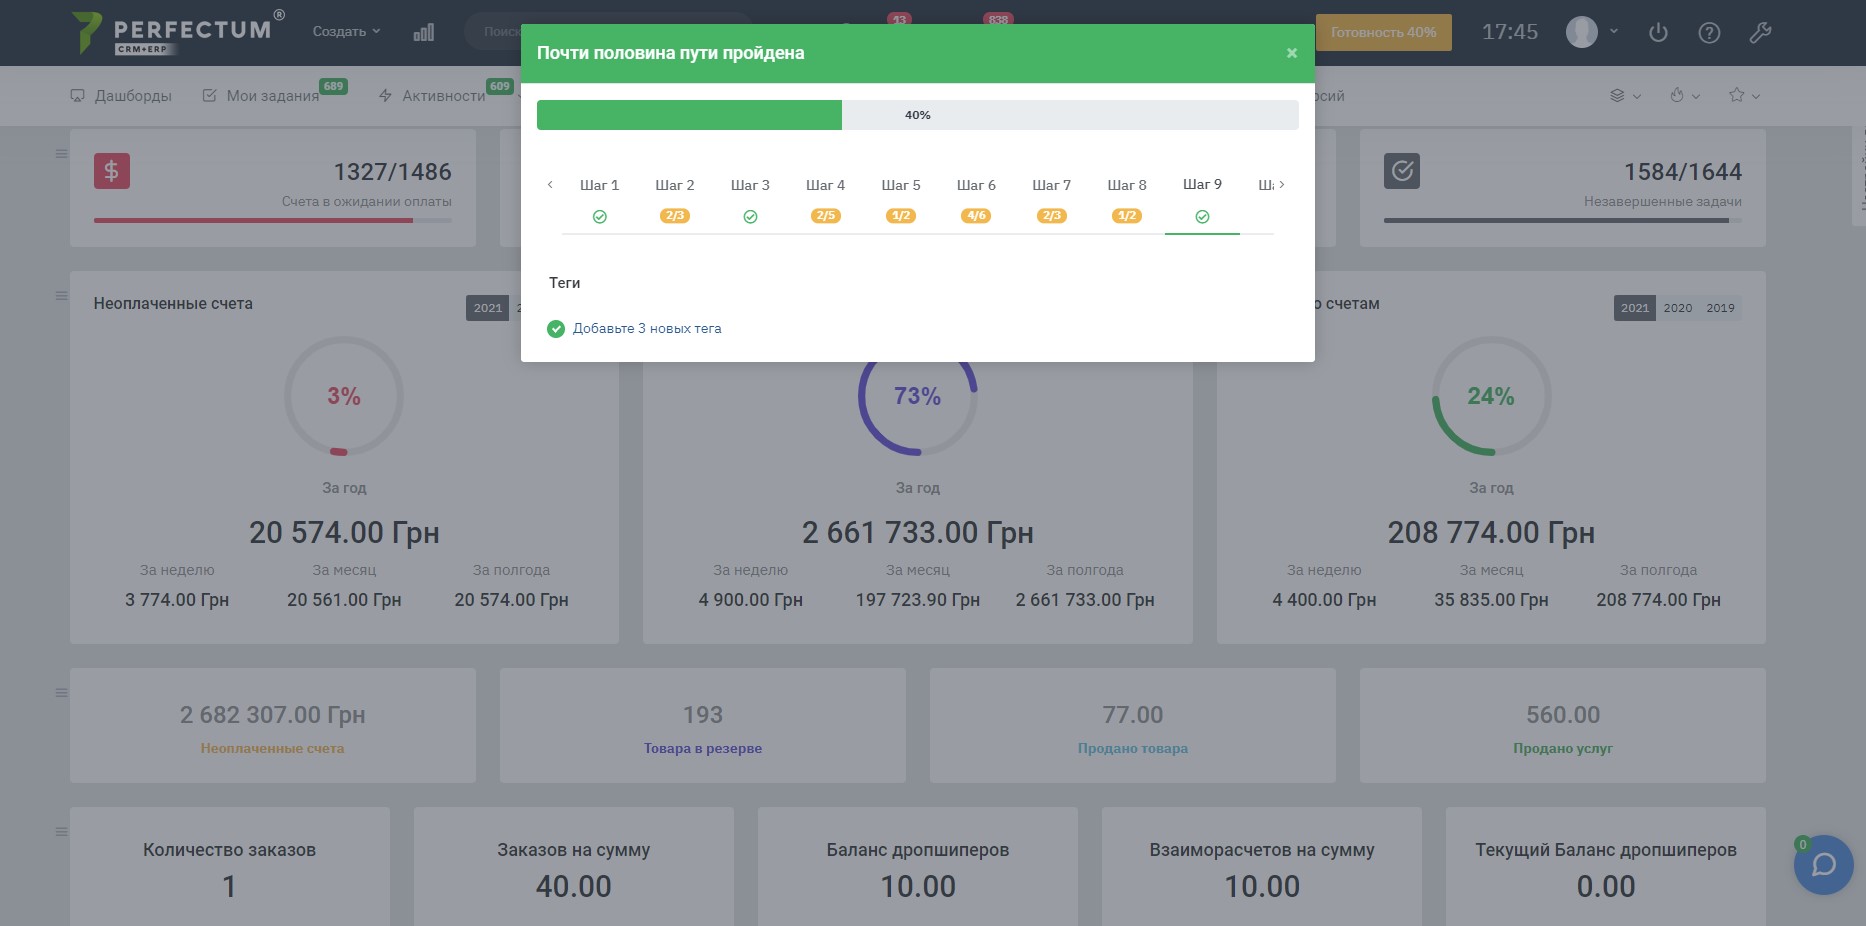This screenshot has height=926, width=1866.
Task: Click the red dollar invoice icon
Action: click(x=112, y=171)
